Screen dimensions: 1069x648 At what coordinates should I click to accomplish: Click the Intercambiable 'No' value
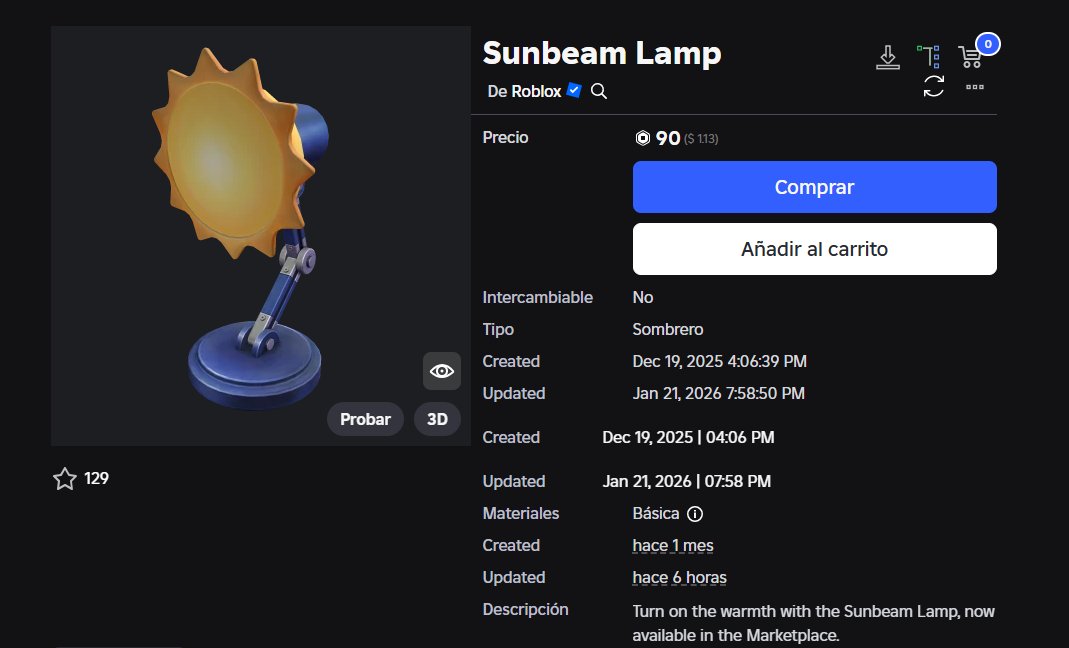643,297
